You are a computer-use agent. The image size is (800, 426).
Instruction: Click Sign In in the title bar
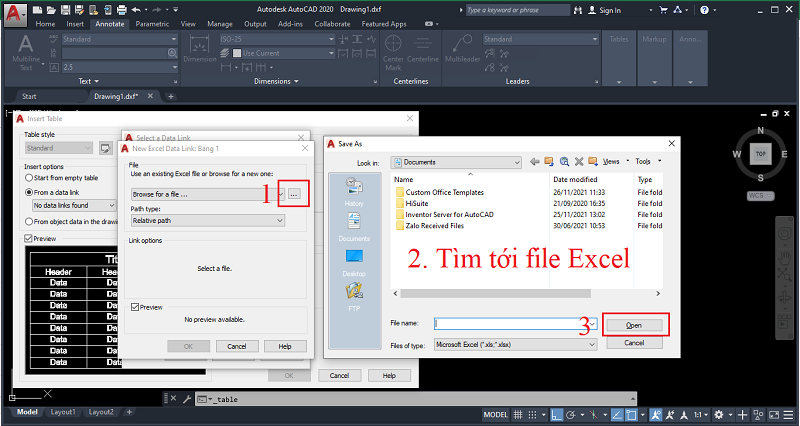[x=605, y=10]
